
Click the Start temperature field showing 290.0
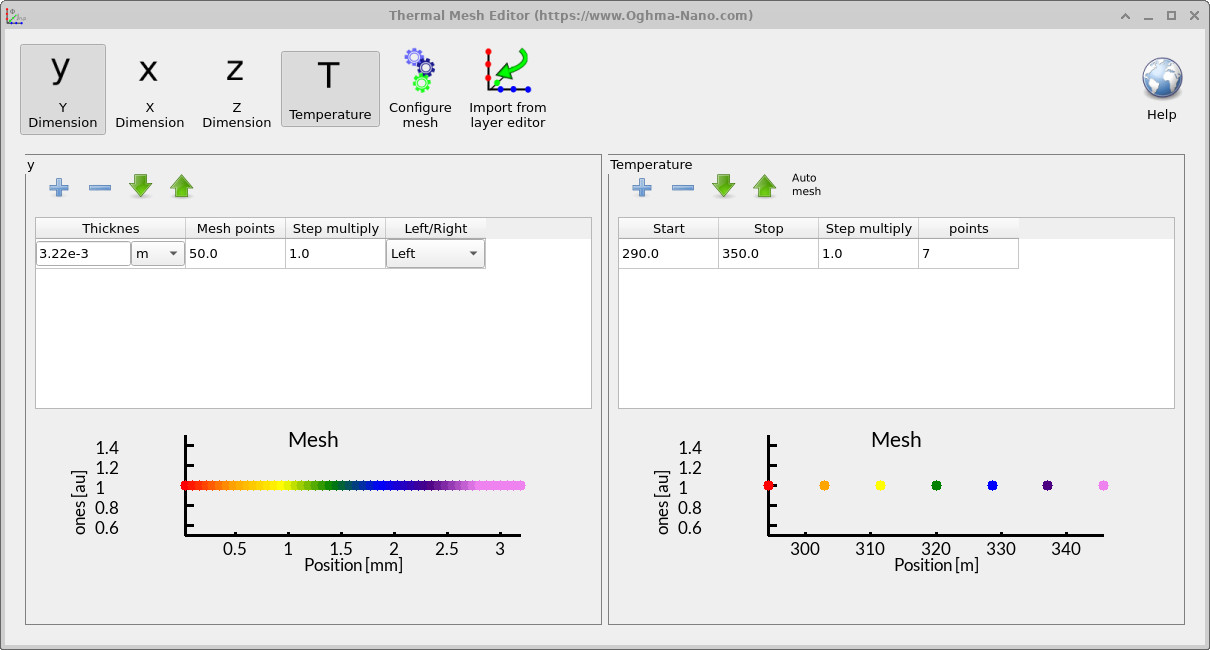point(668,253)
